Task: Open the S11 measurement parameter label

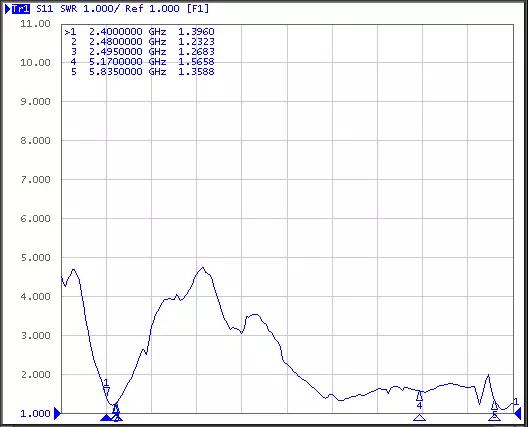Action: tap(45, 9)
